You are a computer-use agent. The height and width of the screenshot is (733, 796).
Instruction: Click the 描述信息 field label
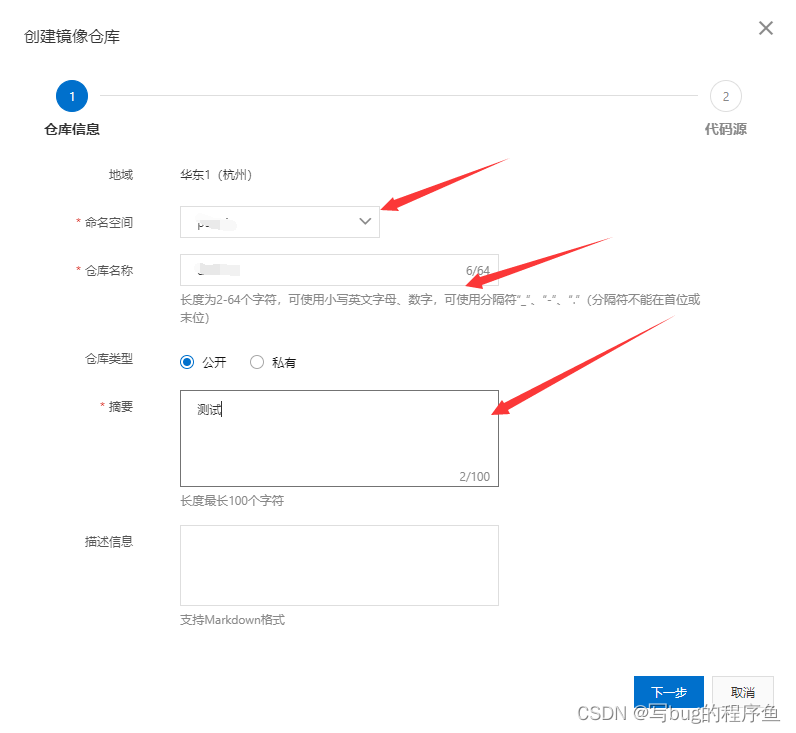click(109, 542)
